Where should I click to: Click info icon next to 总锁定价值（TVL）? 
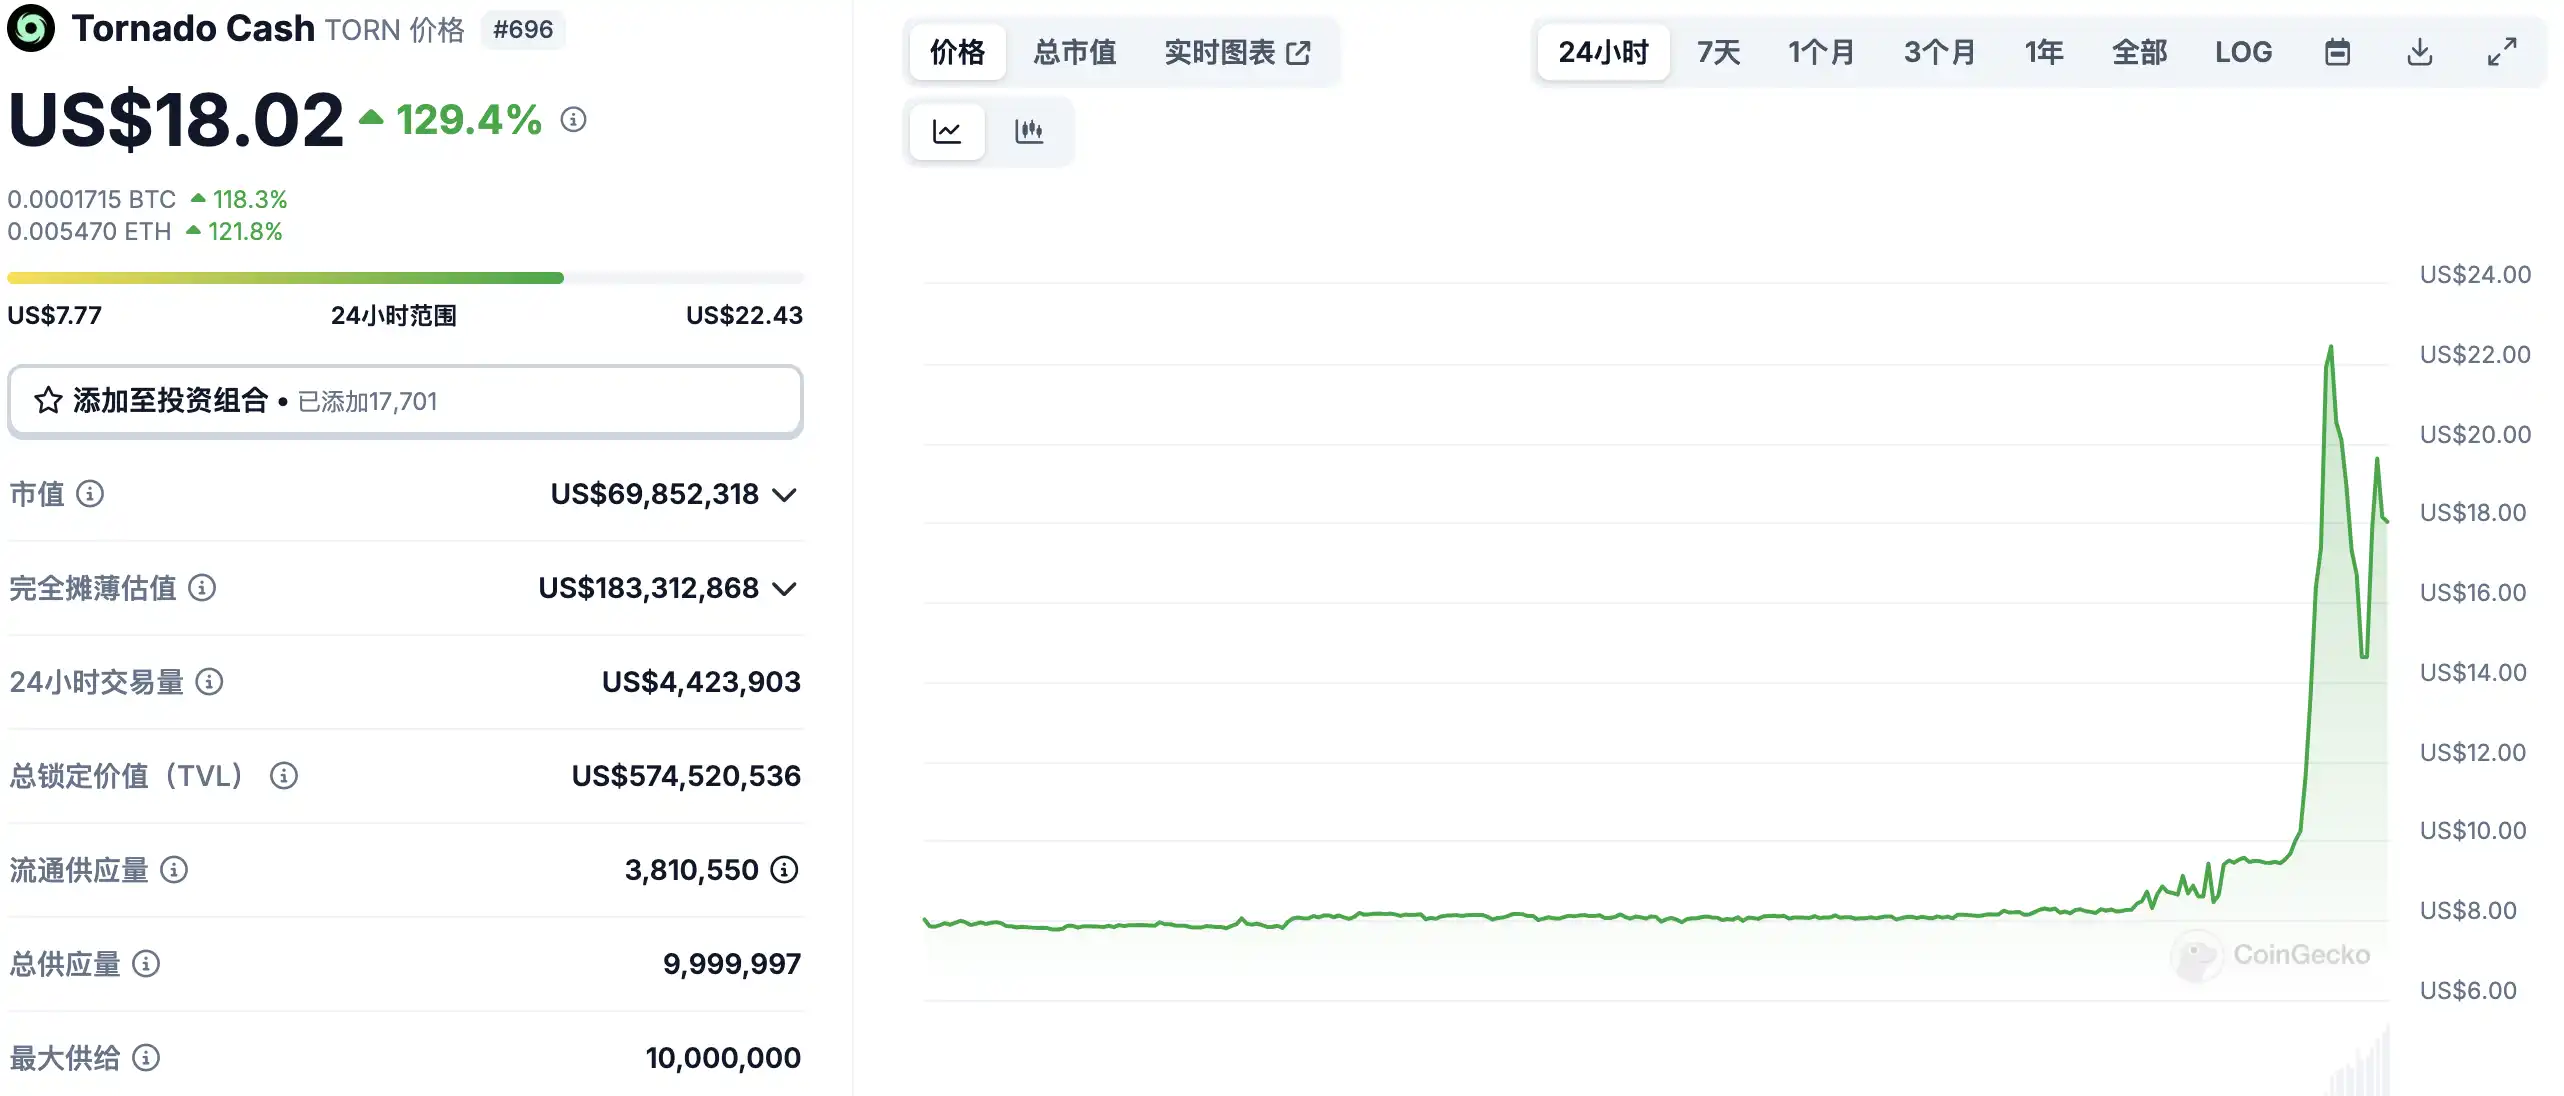(x=284, y=776)
